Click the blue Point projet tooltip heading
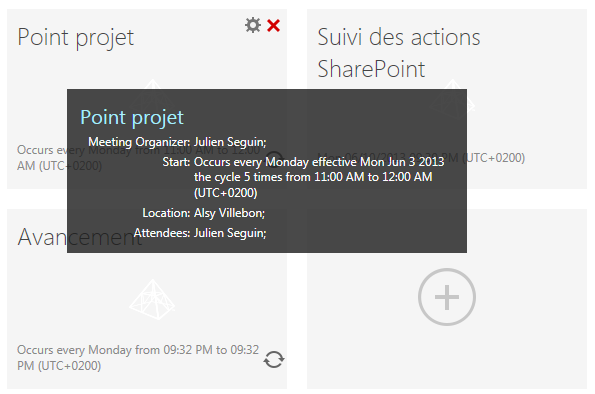This screenshot has height=394, width=595. tap(132, 117)
